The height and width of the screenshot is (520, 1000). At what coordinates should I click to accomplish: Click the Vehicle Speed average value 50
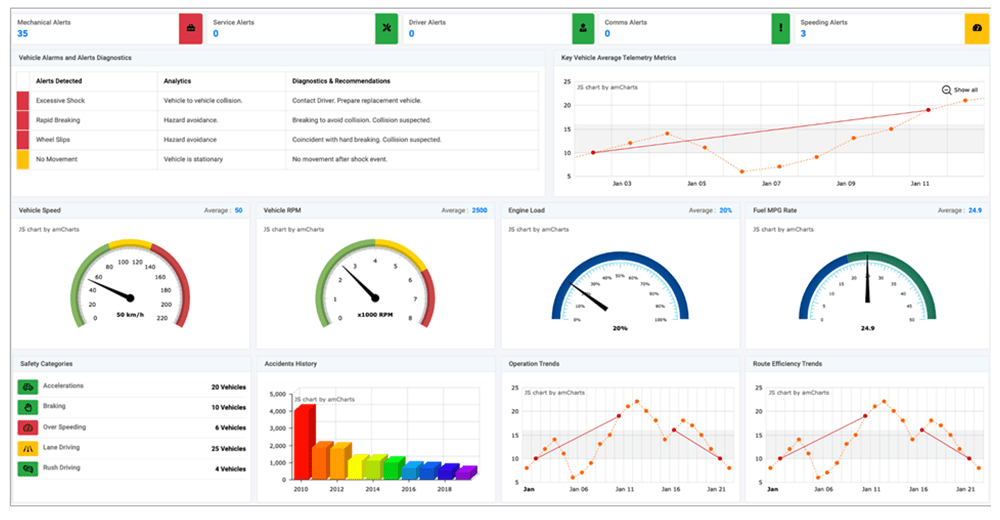tap(239, 211)
